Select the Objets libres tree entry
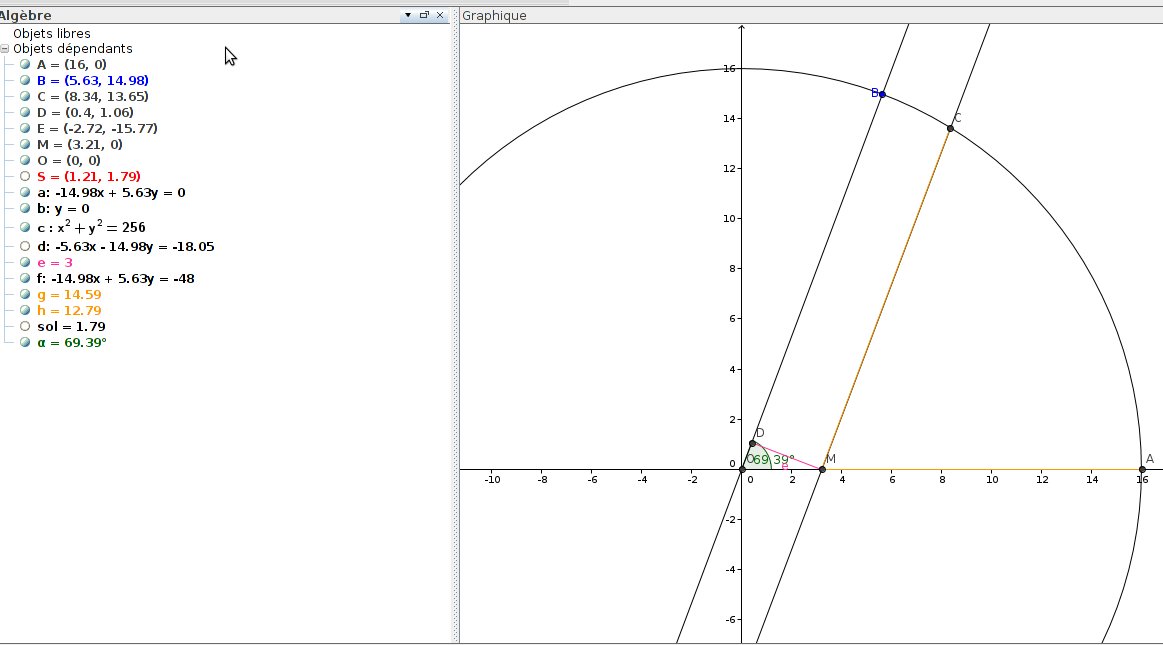This screenshot has height=645, width=1163. click(x=52, y=33)
